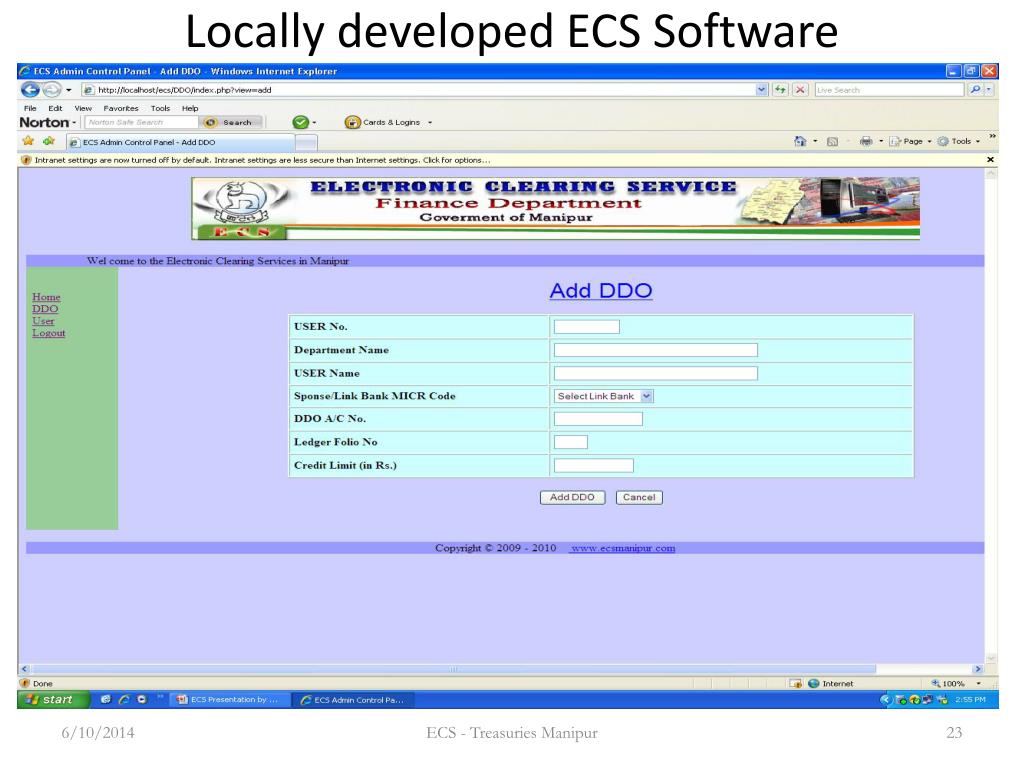
Task: Click the address bar URL field
Action: click(418, 89)
